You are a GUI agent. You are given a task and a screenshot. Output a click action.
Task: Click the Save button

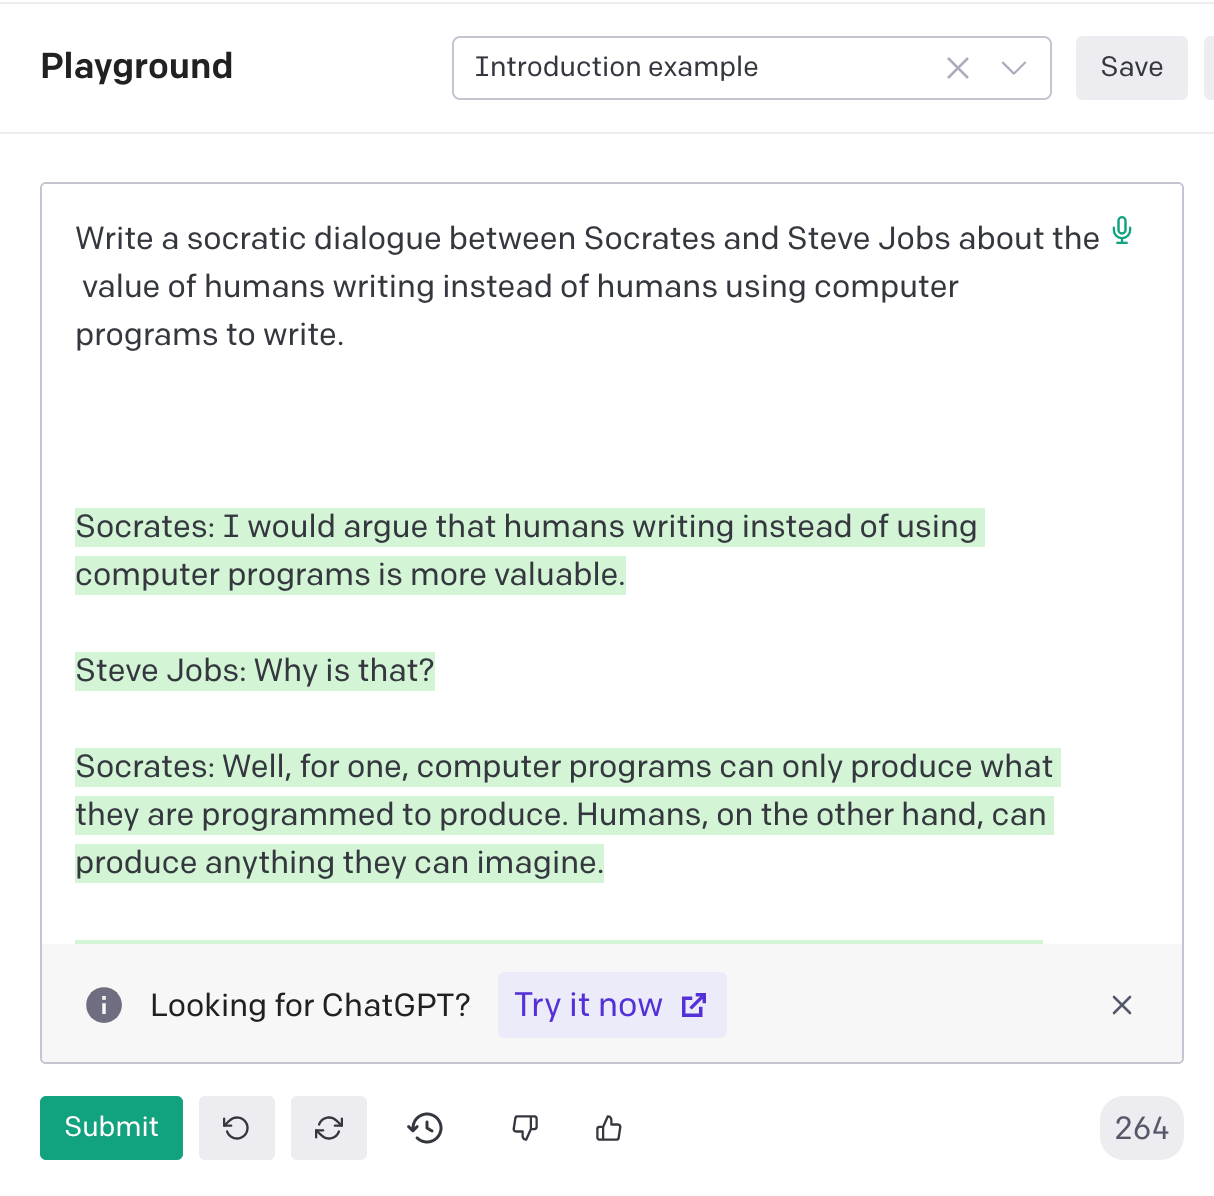[x=1131, y=68]
